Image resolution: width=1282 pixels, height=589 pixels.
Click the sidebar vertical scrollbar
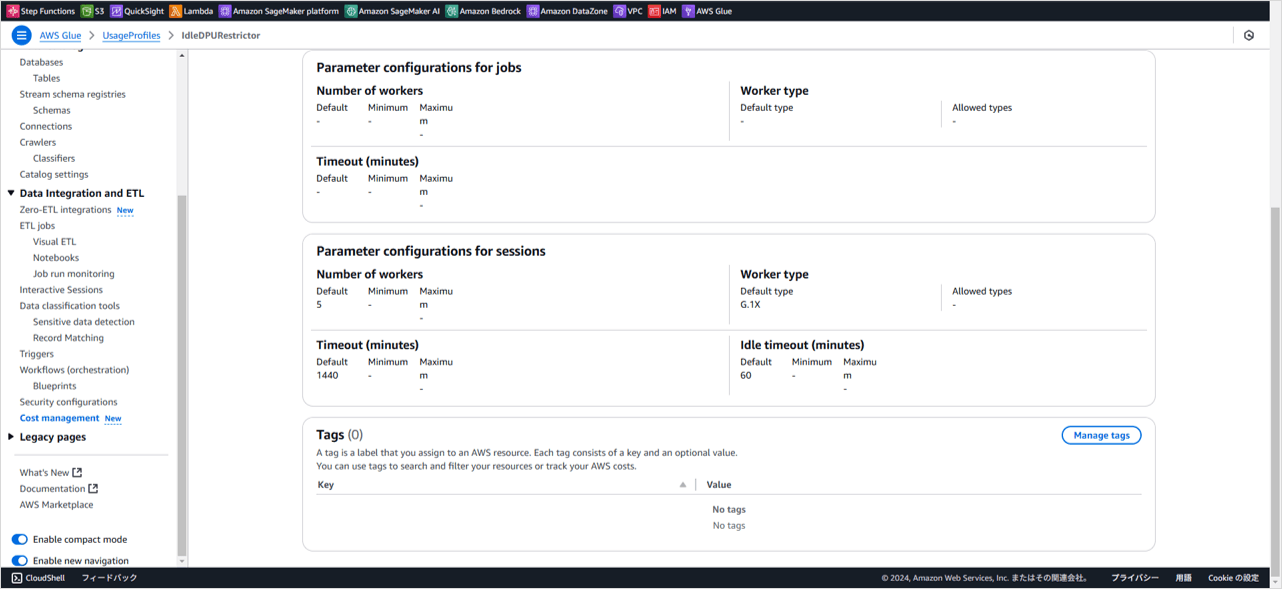tap(181, 375)
